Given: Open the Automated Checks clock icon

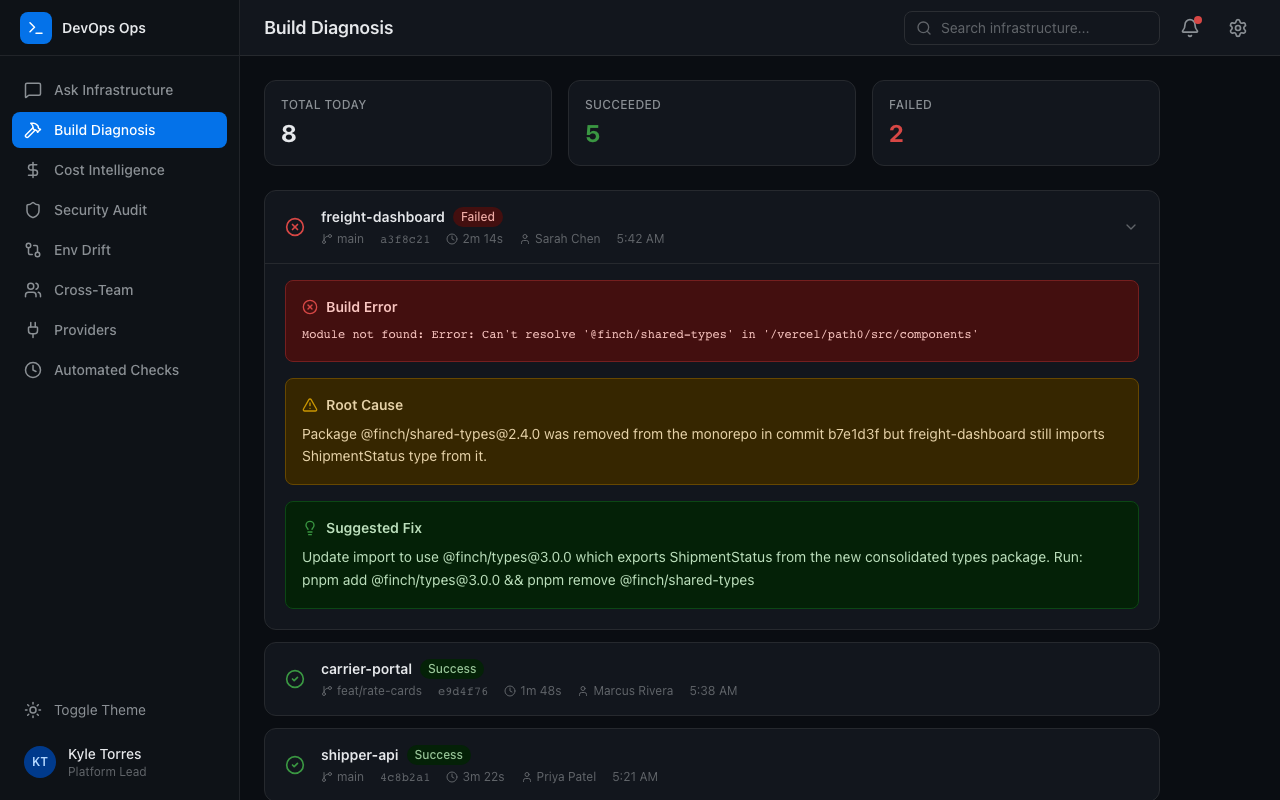Looking at the screenshot, I should tap(35, 370).
